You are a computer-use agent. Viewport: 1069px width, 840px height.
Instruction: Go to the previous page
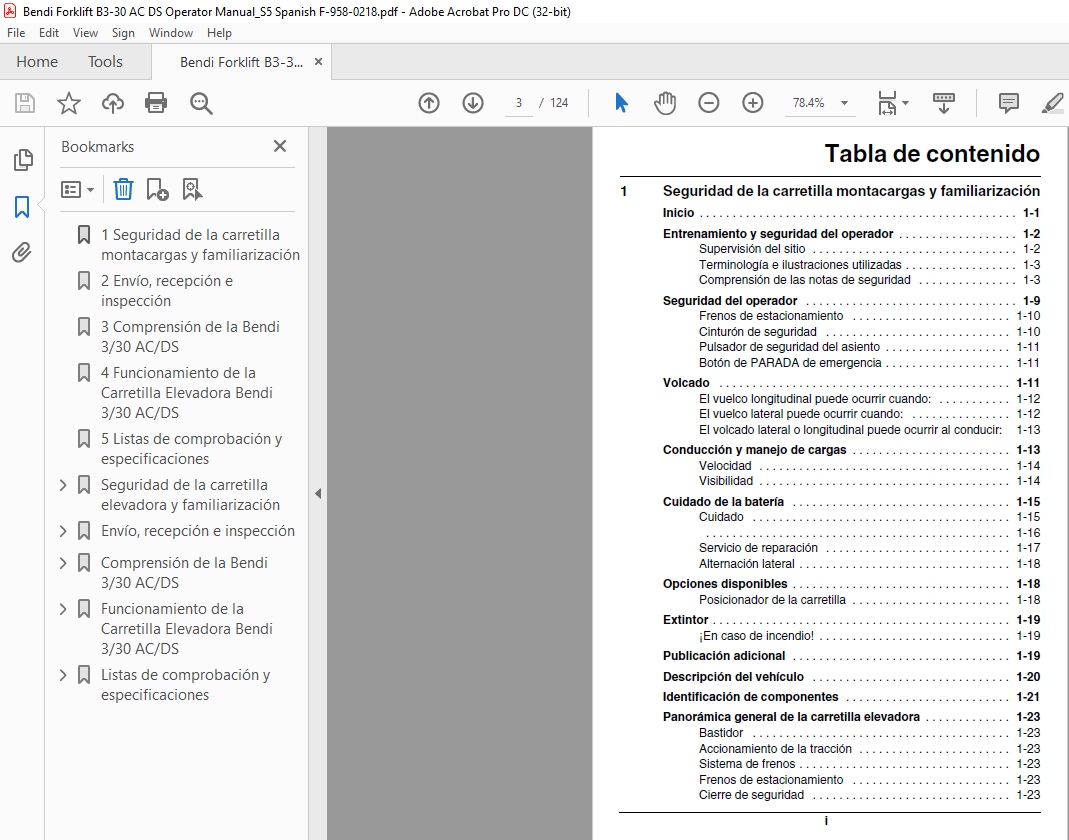coord(429,103)
